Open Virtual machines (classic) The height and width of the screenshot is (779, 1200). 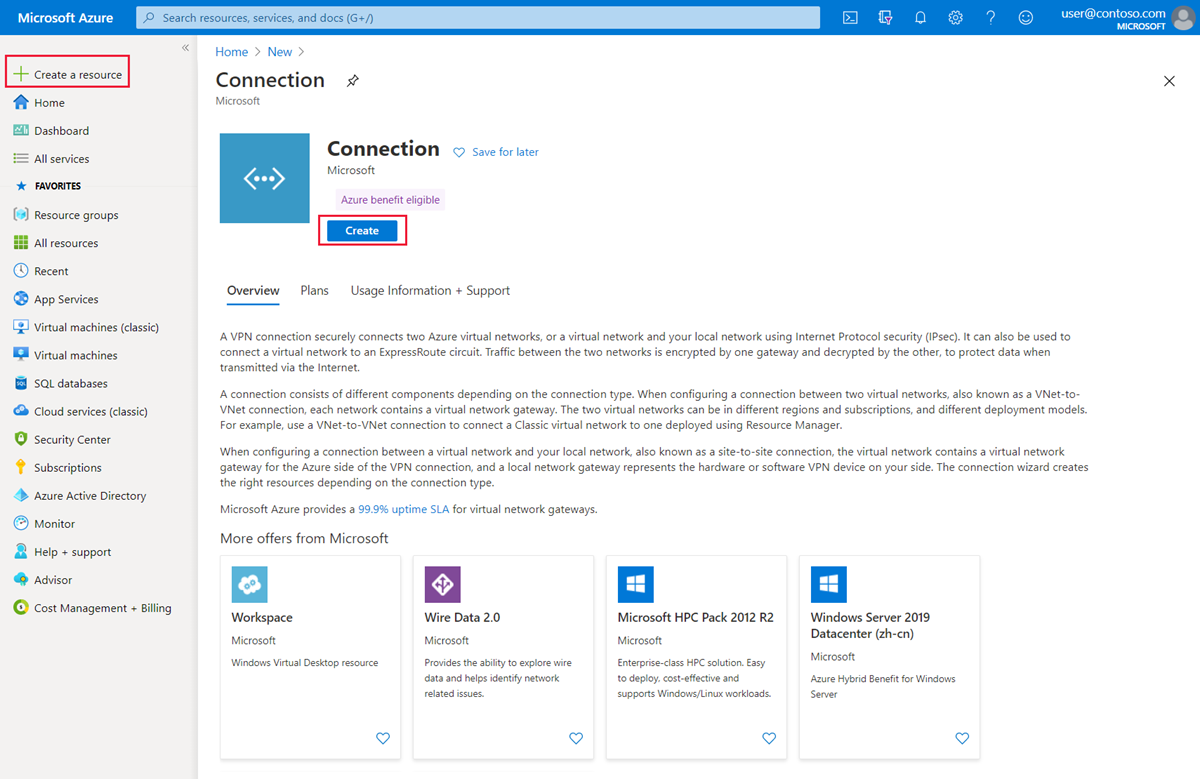[86, 327]
